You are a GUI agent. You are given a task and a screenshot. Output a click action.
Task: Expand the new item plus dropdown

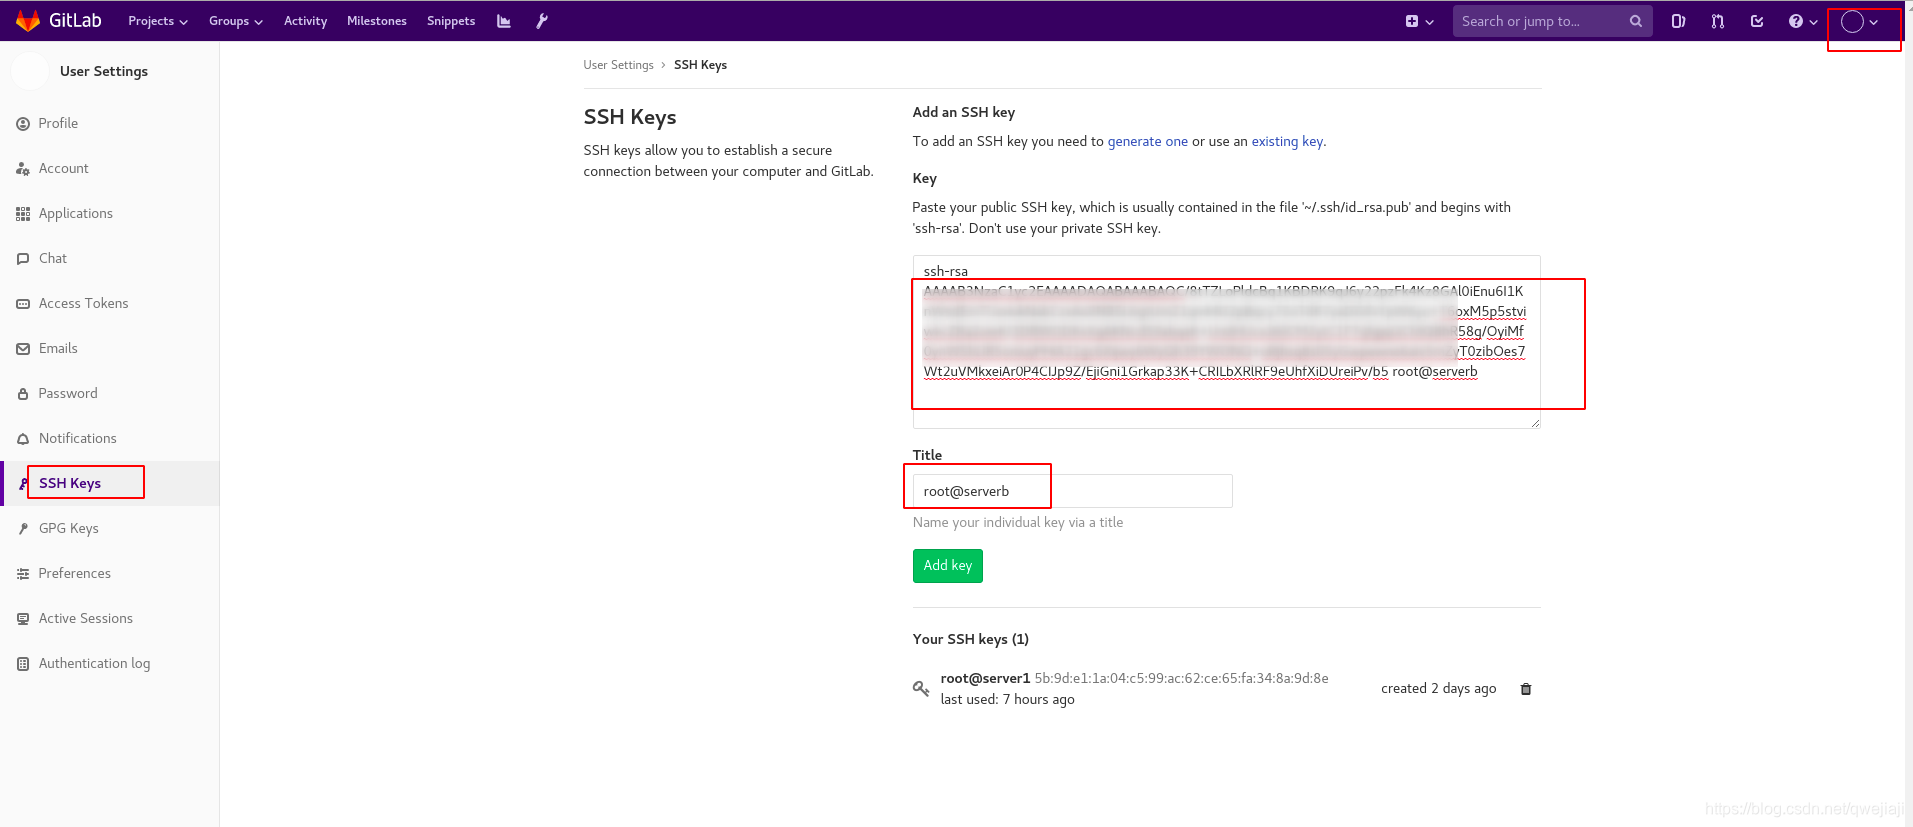pos(1419,21)
